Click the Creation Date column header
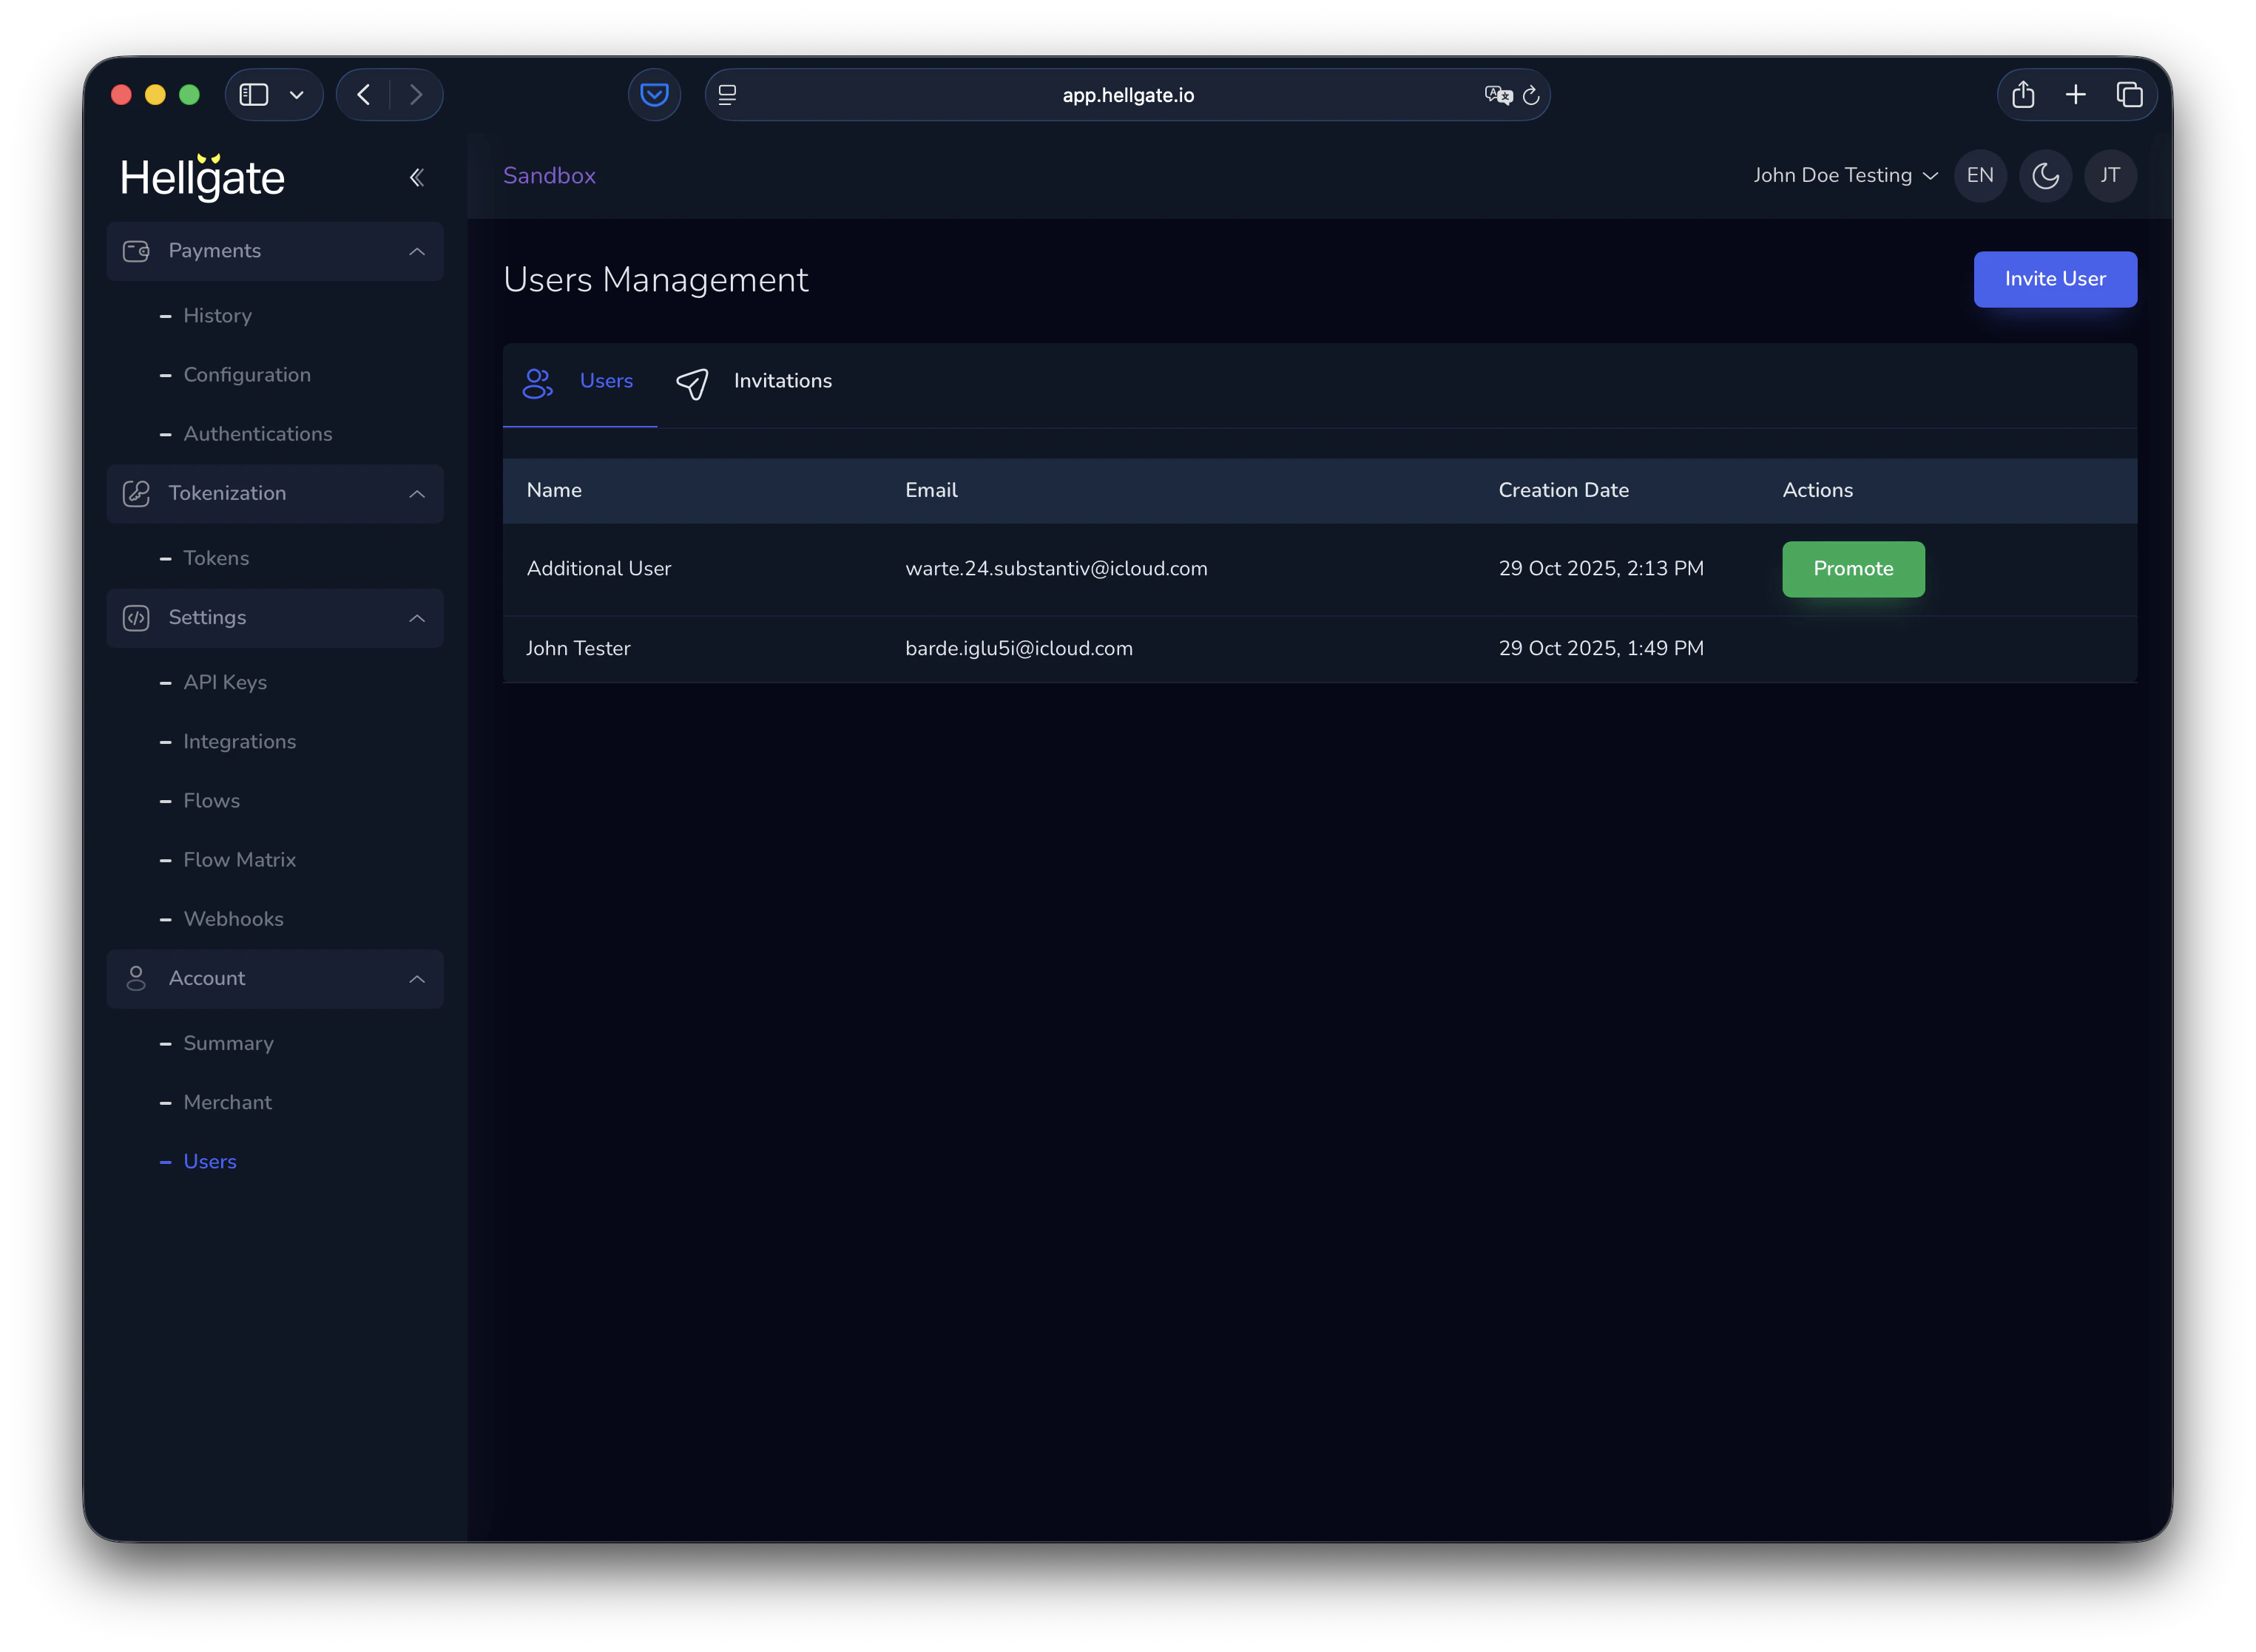The width and height of the screenshot is (2256, 1652). point(1563,490)
